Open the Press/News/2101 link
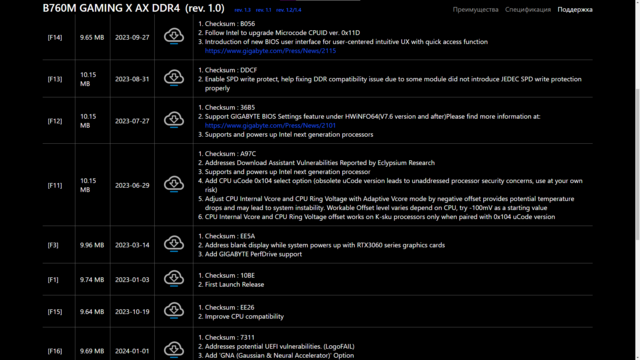 pyautogui.click(x=270, y=125)
